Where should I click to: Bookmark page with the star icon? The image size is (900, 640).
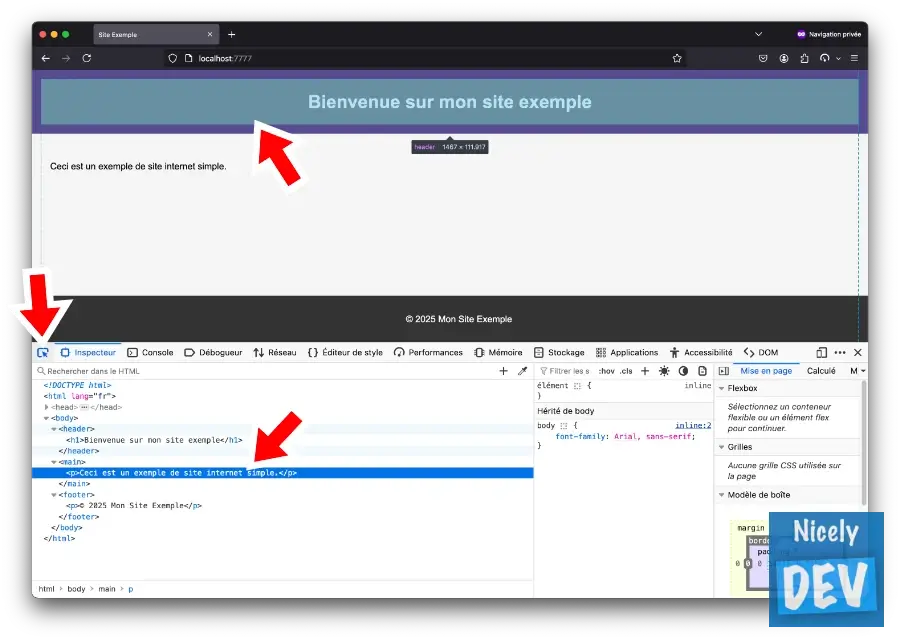[677, 58]
